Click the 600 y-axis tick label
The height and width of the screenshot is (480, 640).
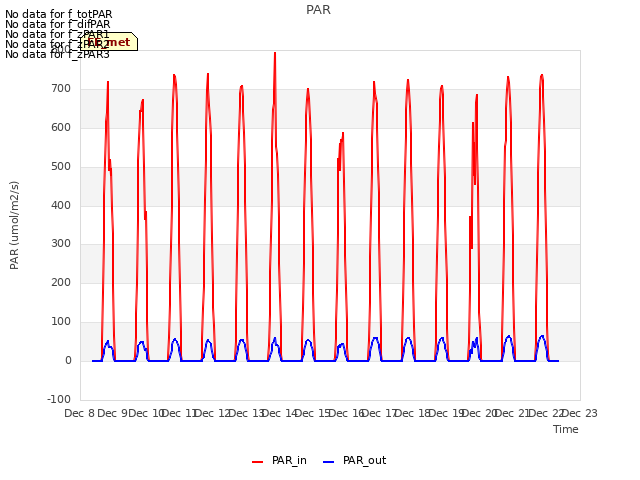61,127
